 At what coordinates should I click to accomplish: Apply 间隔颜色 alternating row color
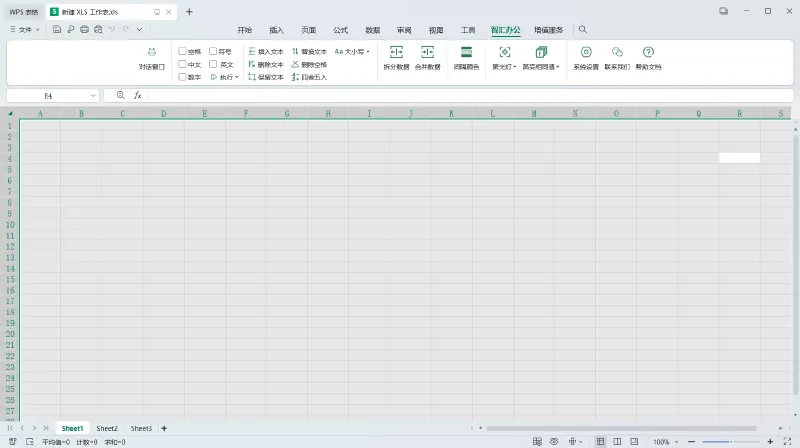pyautogui.click(x=466, y=58)
